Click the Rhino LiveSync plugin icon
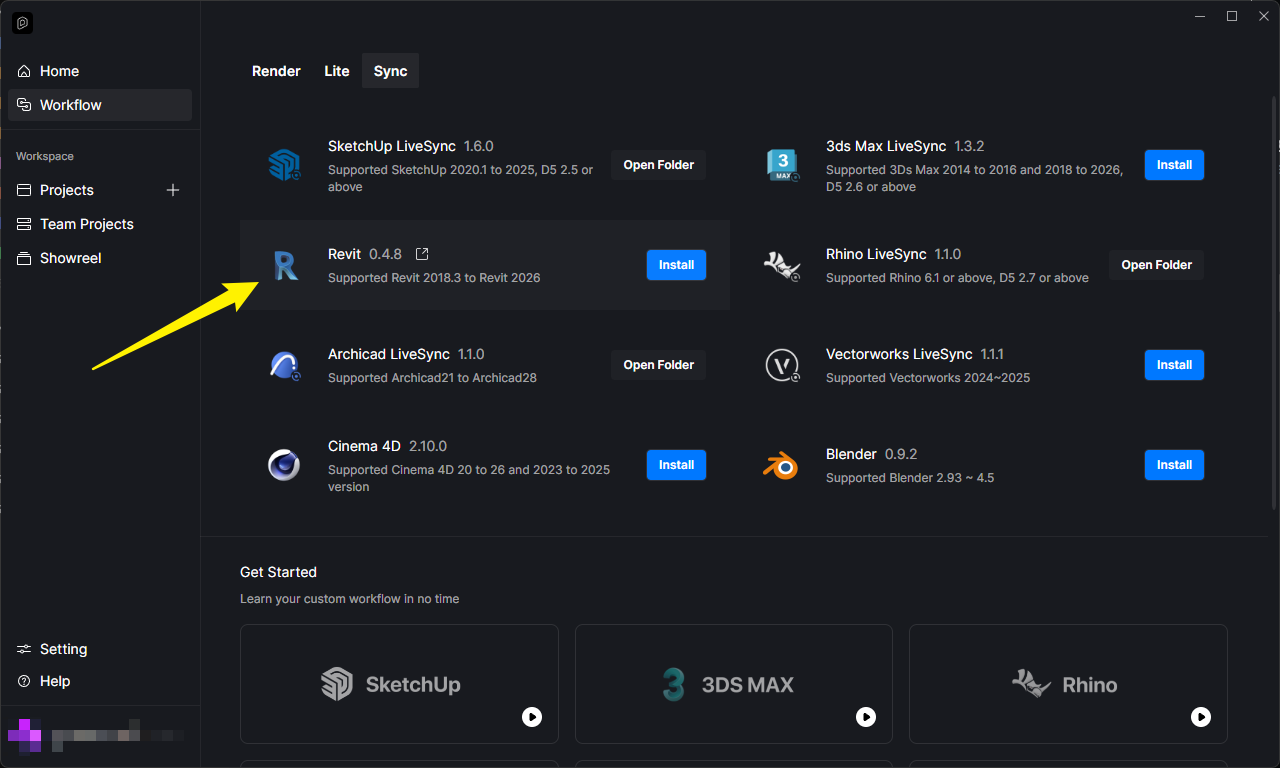This screenshot has width=1280, height=768. point(782,265)
